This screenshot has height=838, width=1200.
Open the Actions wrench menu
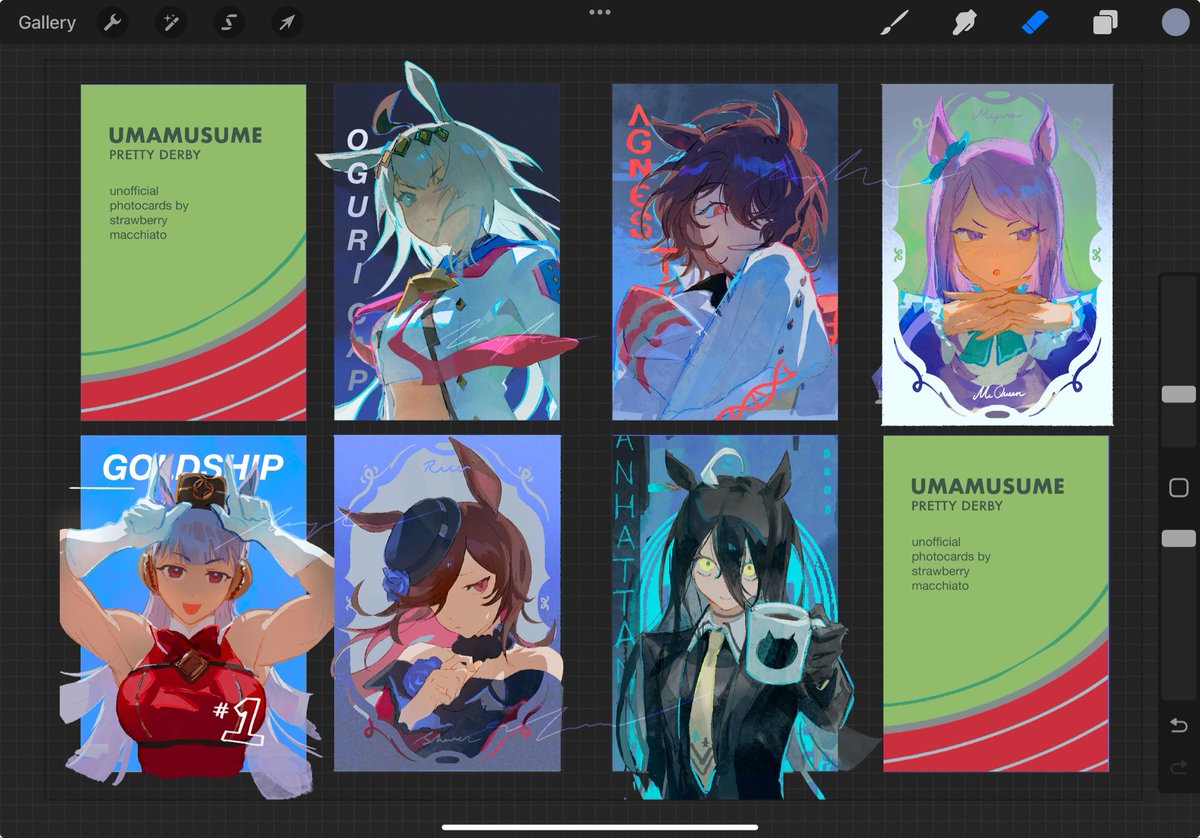point(113,22)
